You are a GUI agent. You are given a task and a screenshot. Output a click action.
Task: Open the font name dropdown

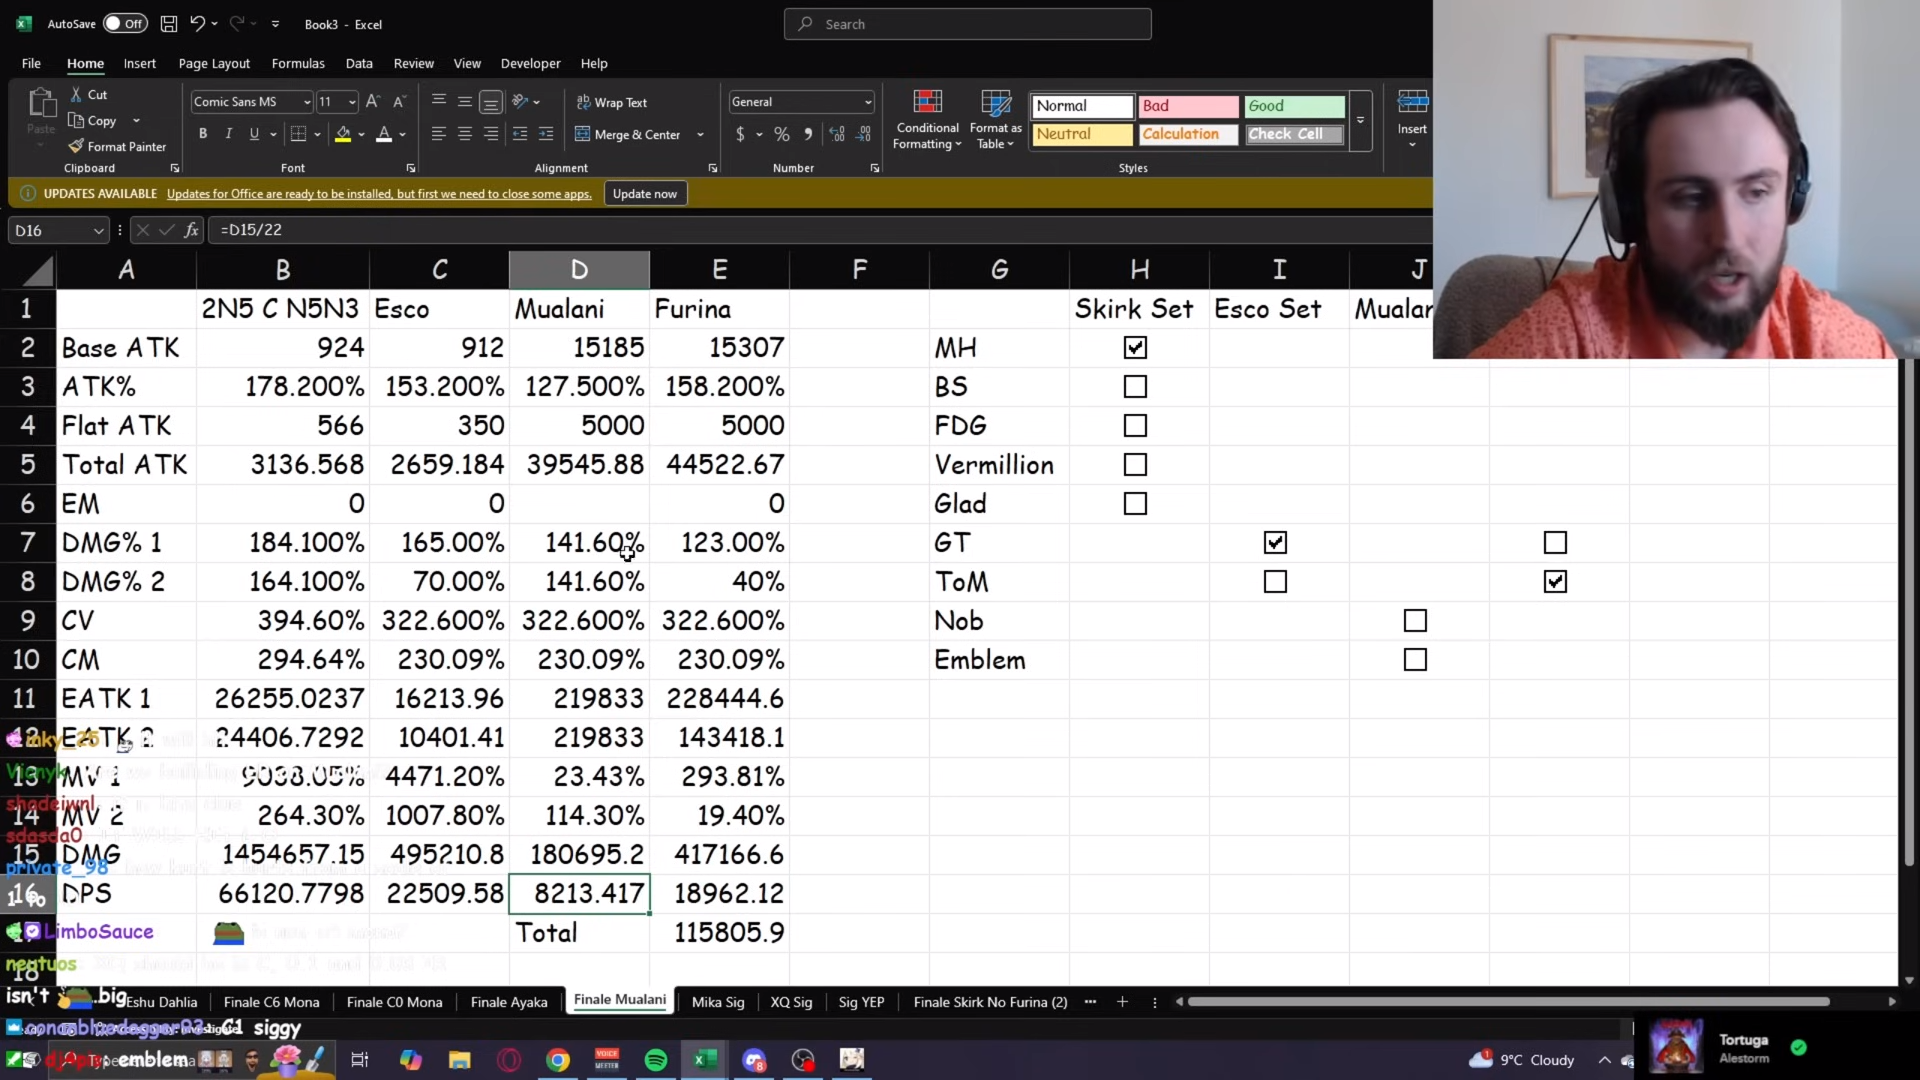click(x=306, y=102)
